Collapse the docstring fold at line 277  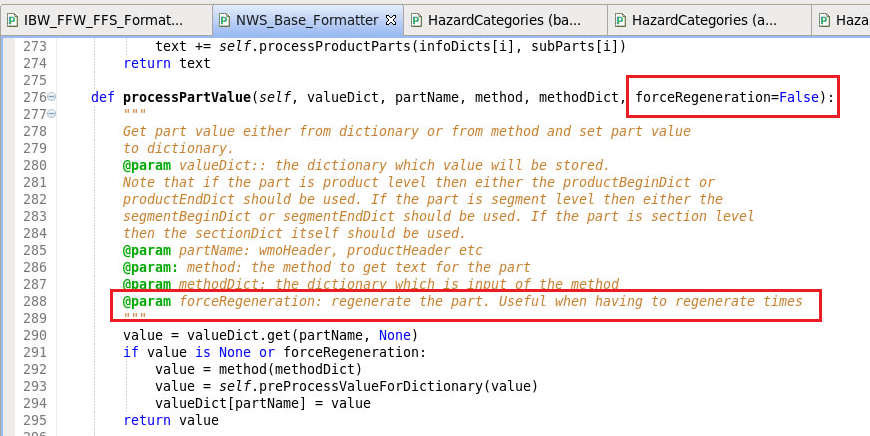pos(52,114)
